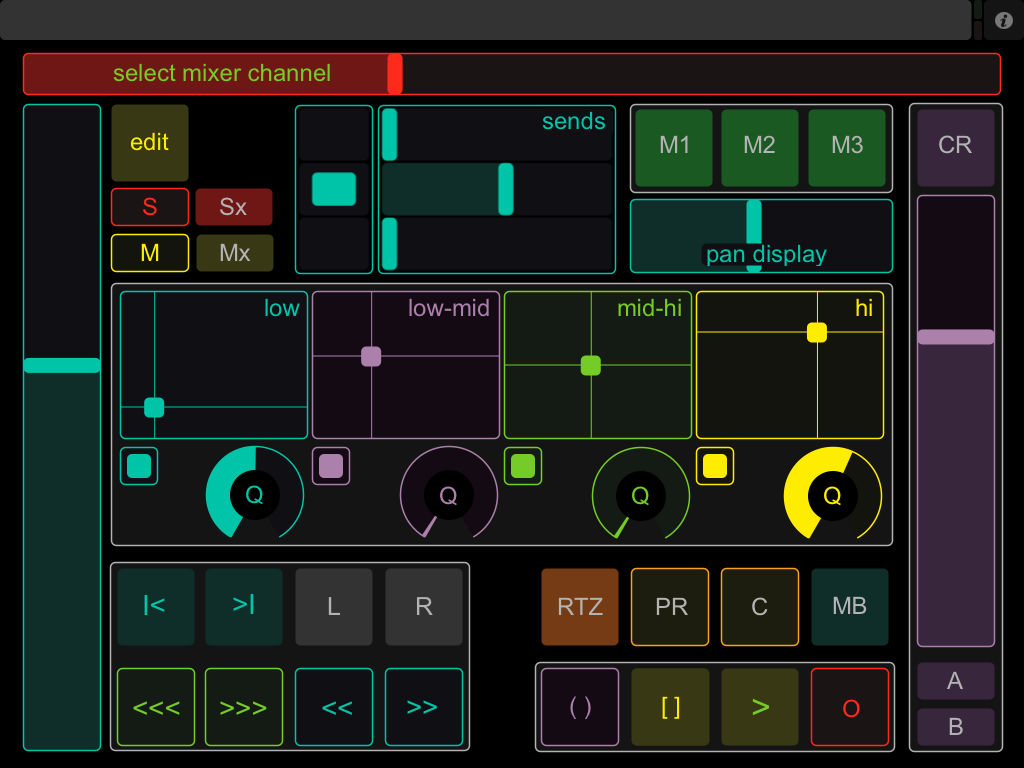Click the L locator button
The height and width of the screenshot is (768, 1024).
[334, 607]
